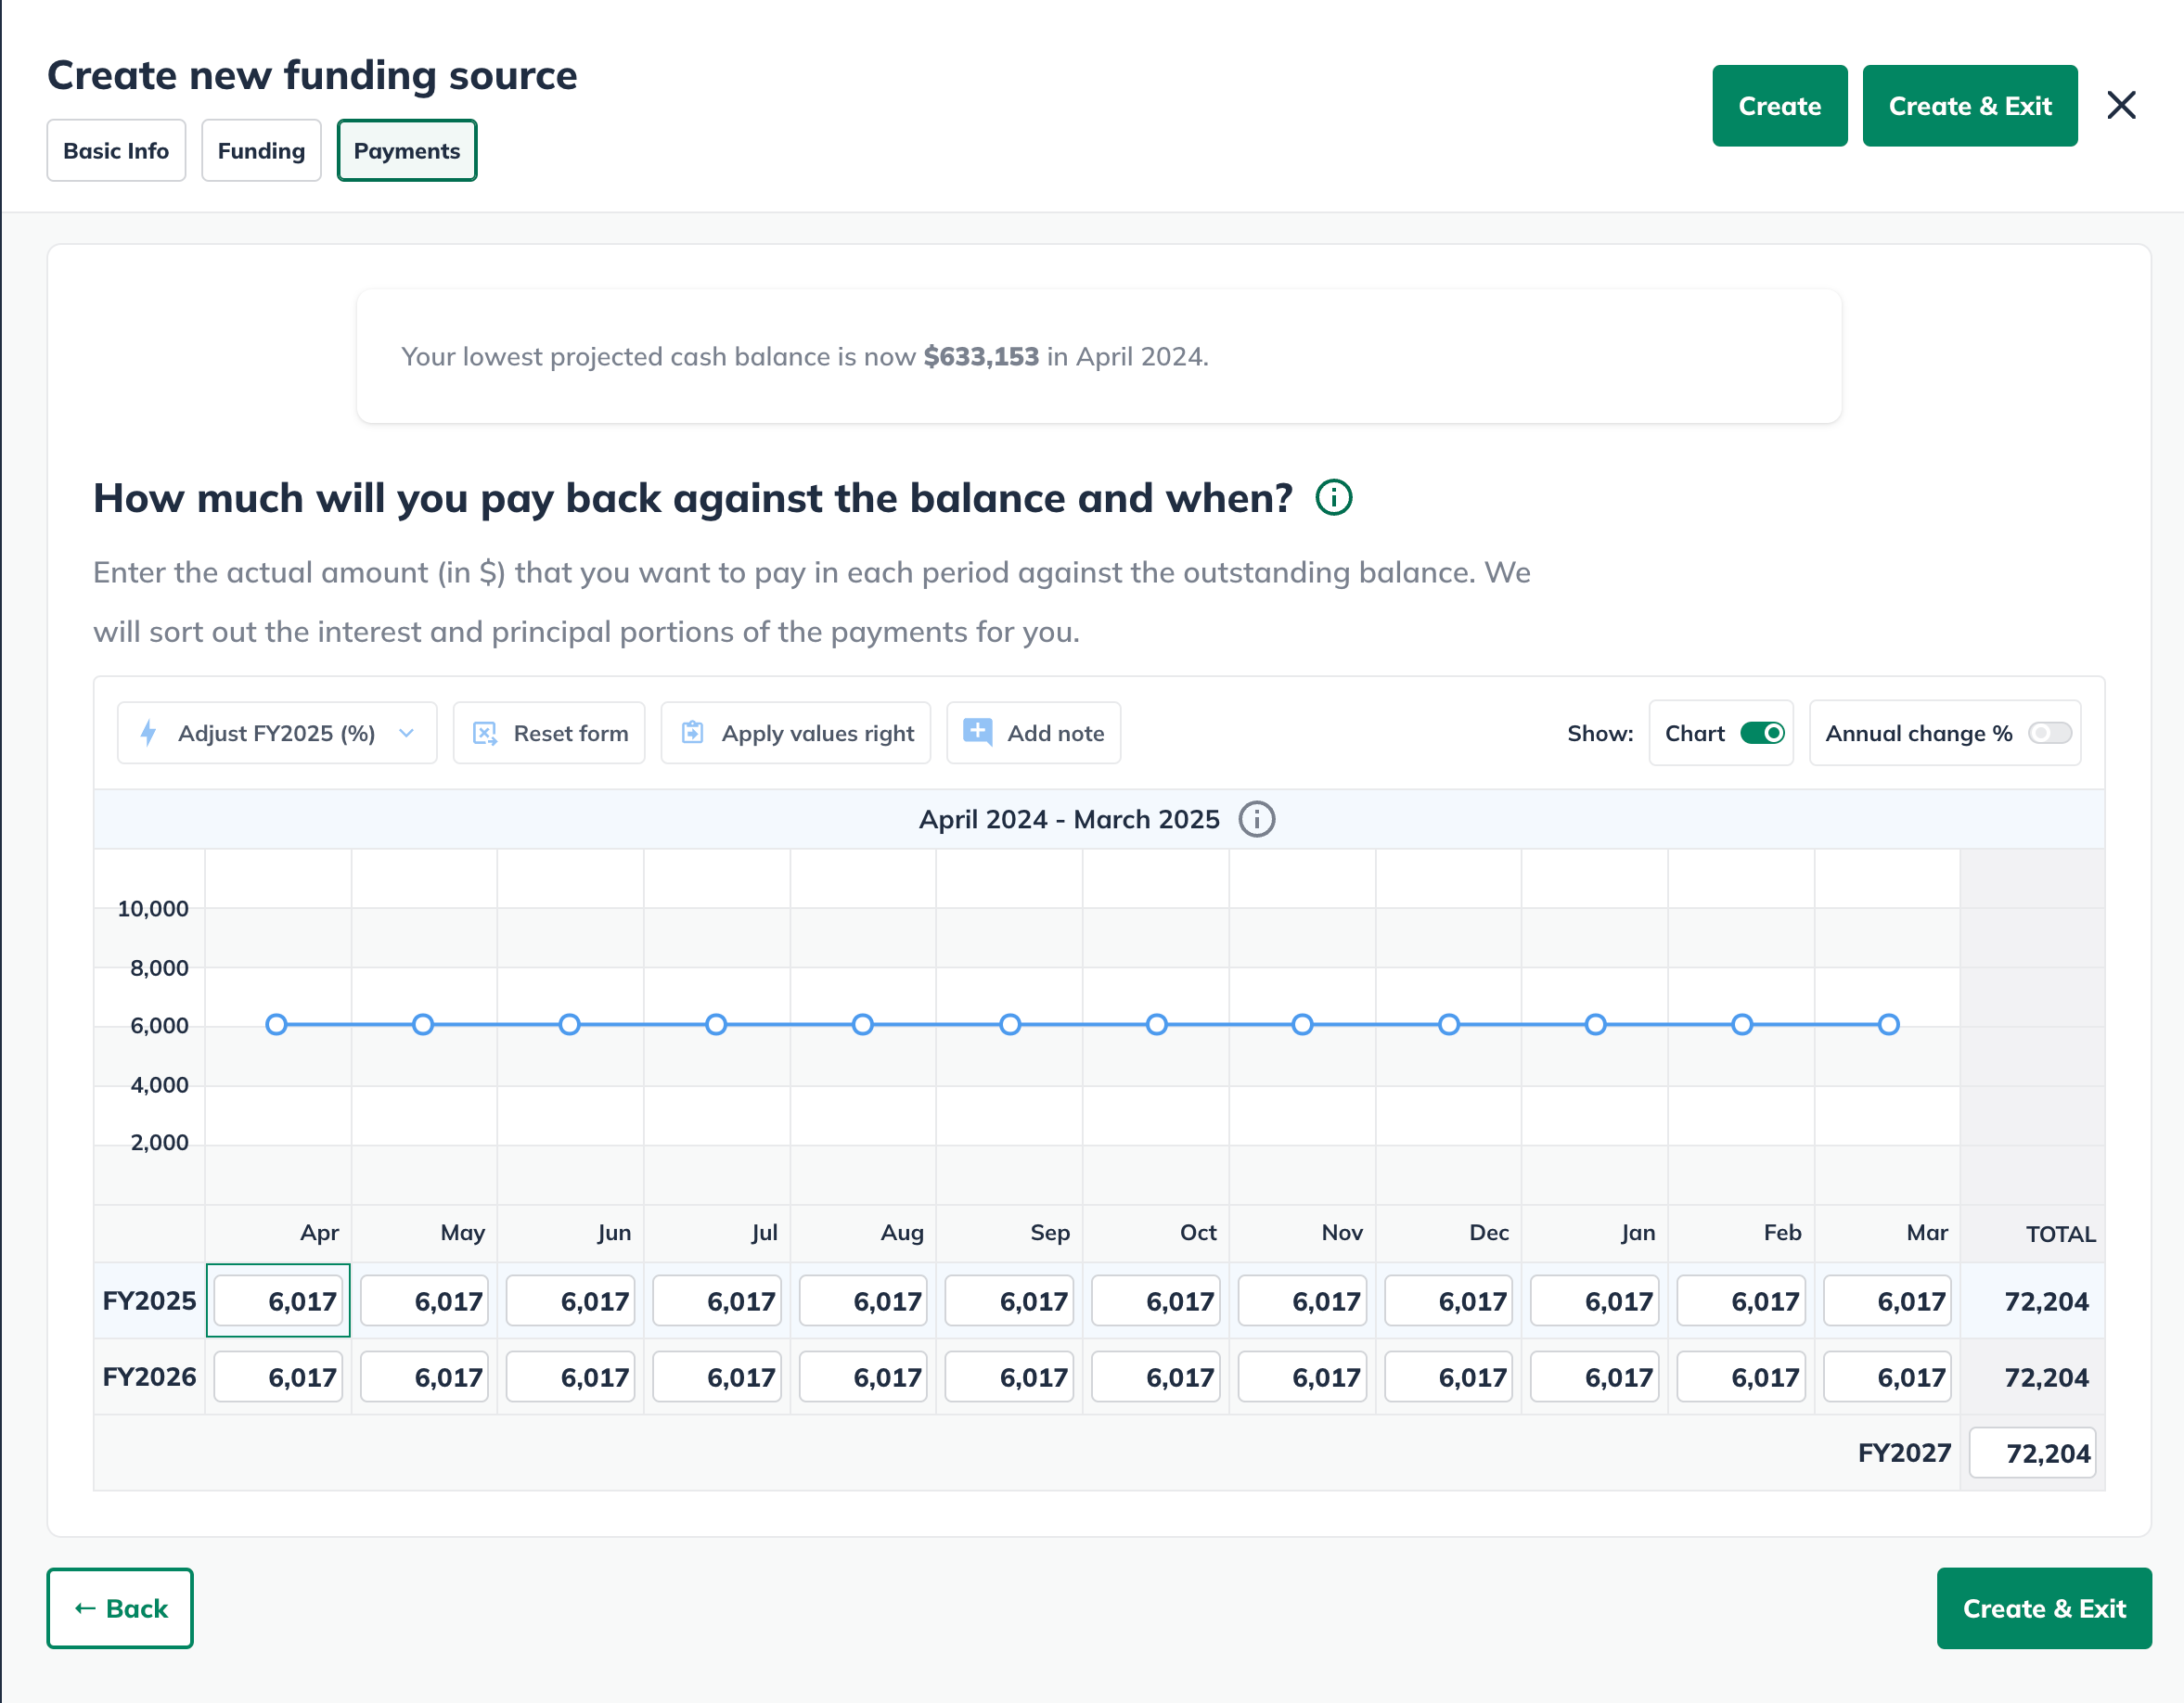The height and width of the screenshot is (1703, 2184).
Task: Go back with the Back button
Action: 120,1608
